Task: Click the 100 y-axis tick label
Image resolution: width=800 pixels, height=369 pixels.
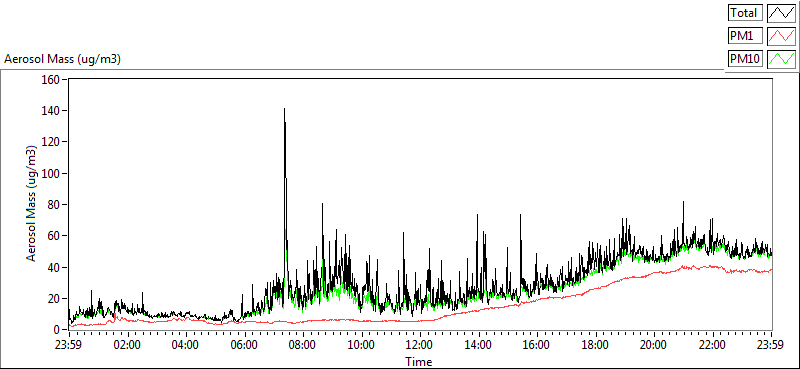Action: pos(53,174)
